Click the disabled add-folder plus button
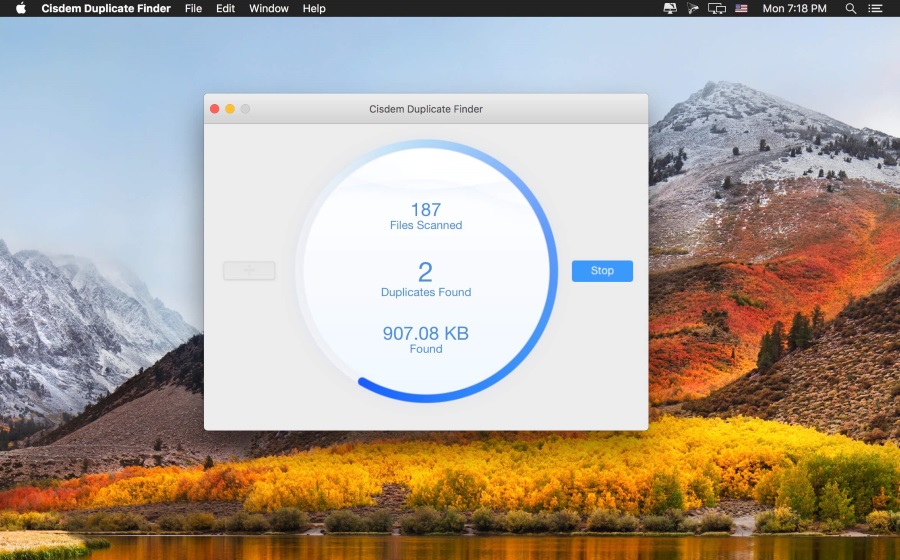This screenshot has width=900, height=560. (x=249, y=270)
